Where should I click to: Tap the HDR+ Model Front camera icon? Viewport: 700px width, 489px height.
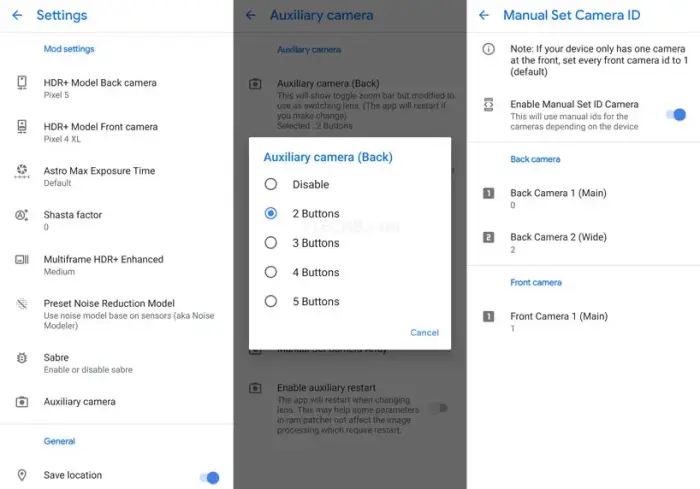click(22, 127)
